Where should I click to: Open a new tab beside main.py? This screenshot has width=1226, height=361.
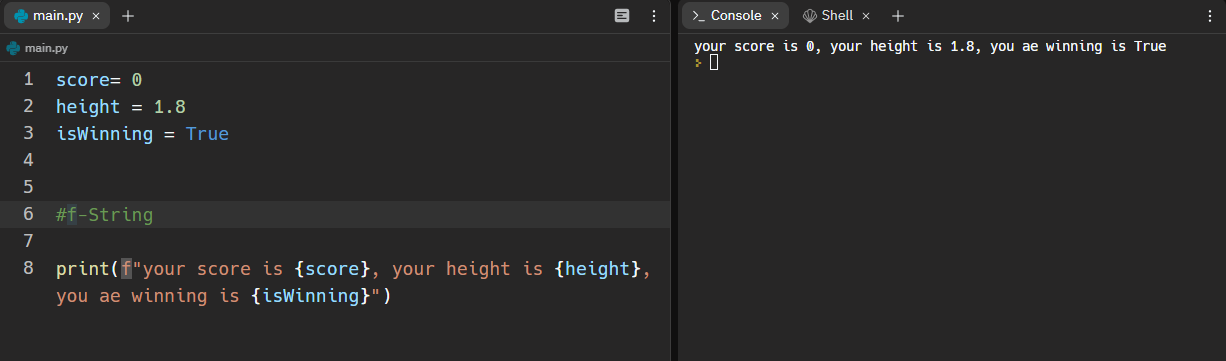point(128,16)
